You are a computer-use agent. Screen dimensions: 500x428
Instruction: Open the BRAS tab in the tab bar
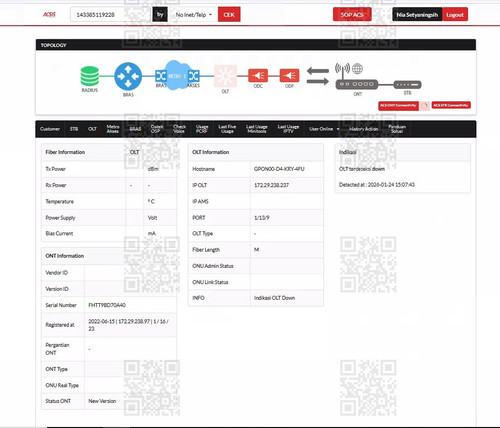(x=135, y=129)
